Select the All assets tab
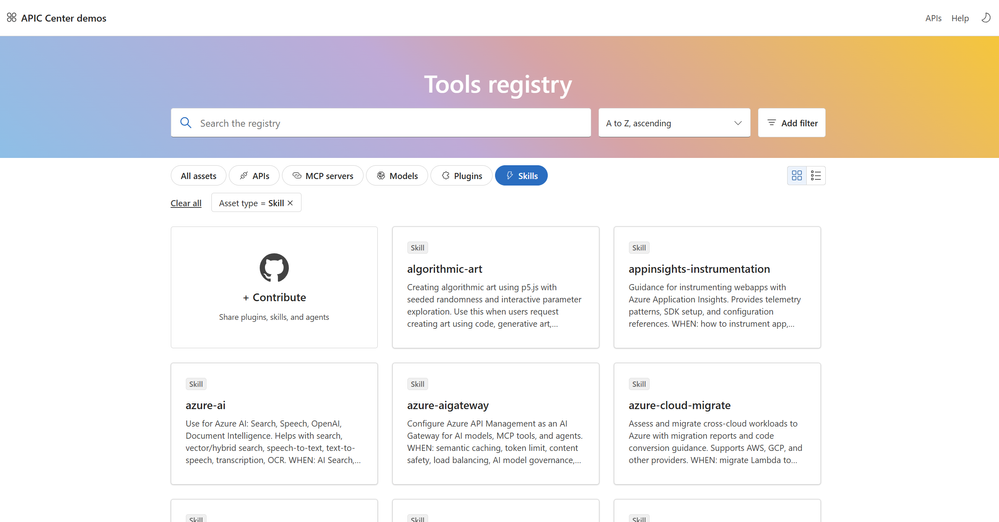 coord(198,176)
